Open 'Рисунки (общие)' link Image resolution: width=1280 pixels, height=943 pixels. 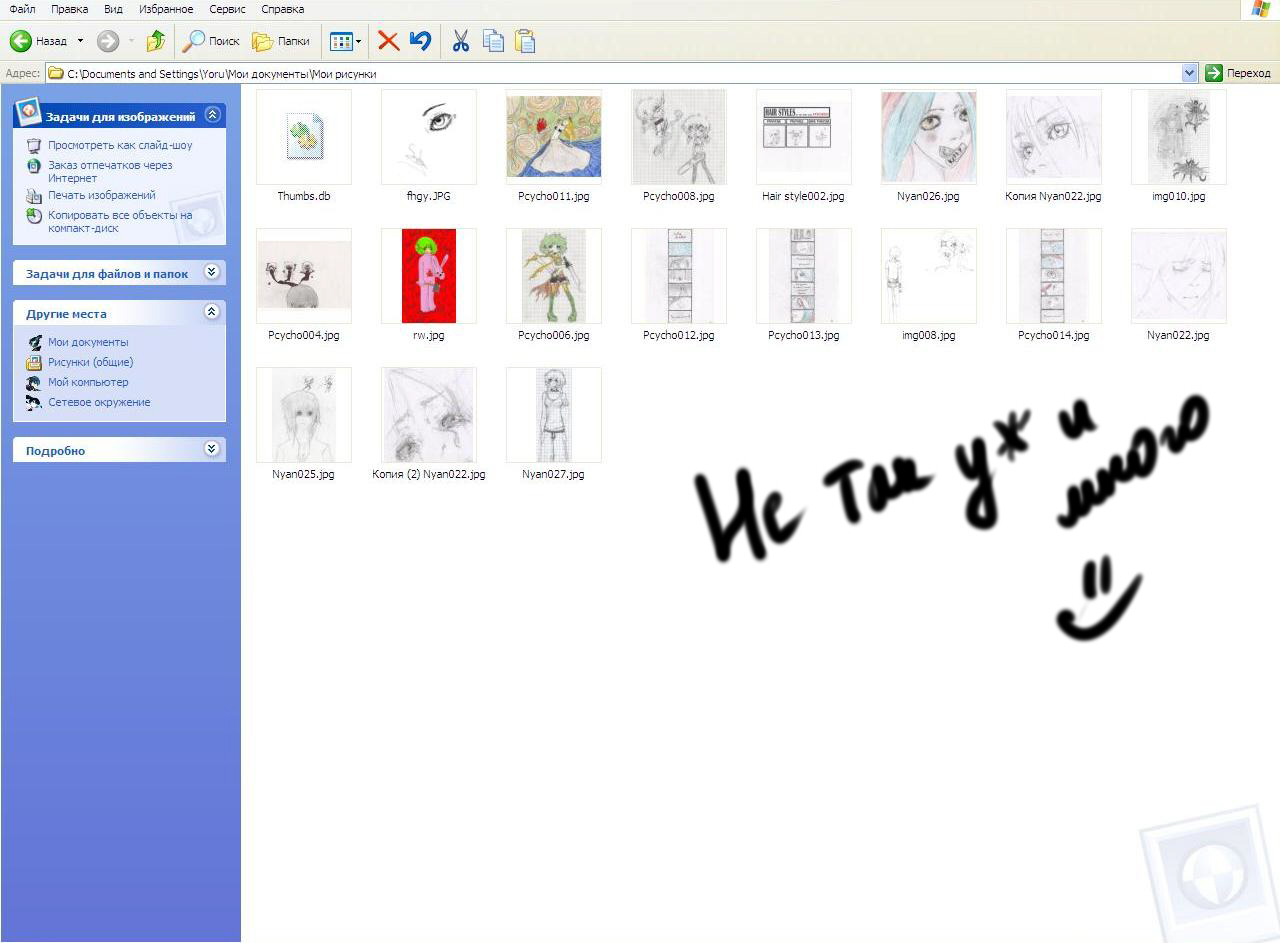91,362
